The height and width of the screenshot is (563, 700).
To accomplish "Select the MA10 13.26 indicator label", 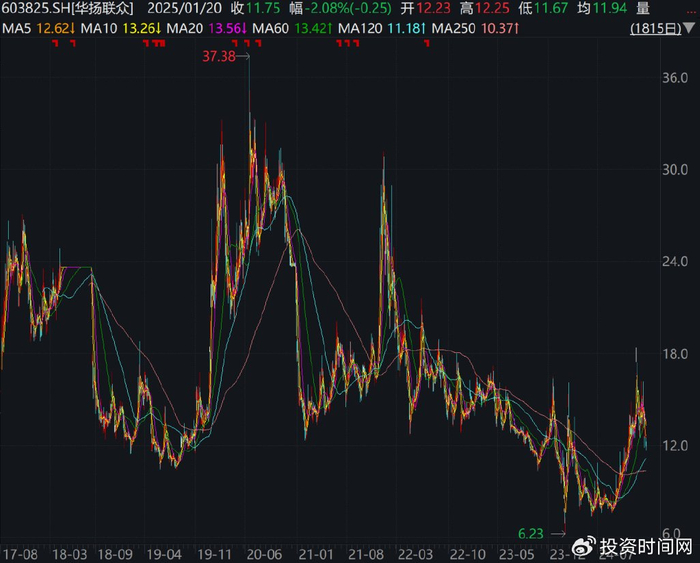I will 121,29.
